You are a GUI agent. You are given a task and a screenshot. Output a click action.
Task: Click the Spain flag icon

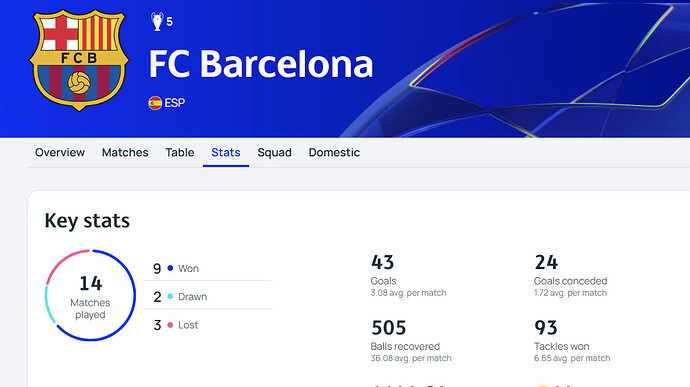point(155,103)
